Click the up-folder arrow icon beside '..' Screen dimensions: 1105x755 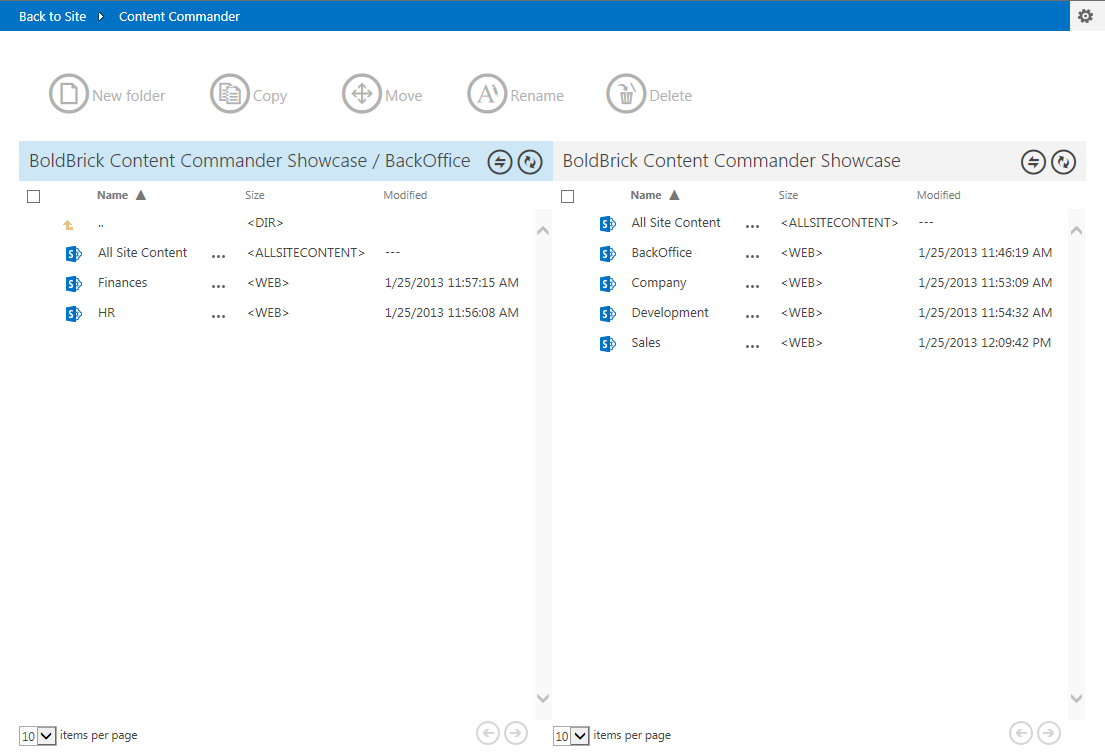pyautogui.click(x=68, y=225)
